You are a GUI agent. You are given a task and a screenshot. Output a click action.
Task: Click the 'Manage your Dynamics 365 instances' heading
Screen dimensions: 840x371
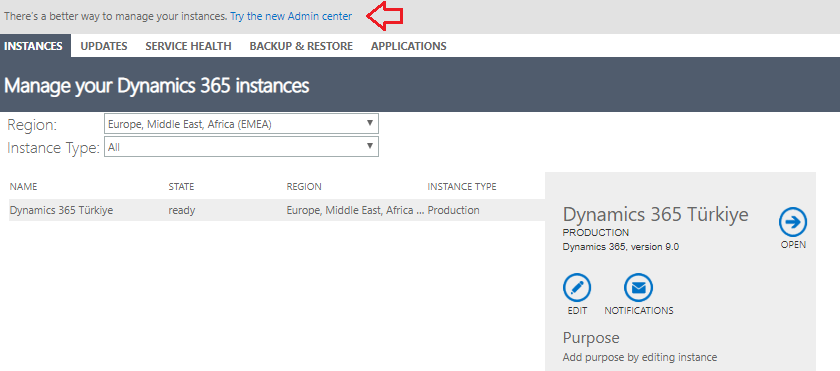[x=156, y=85]
